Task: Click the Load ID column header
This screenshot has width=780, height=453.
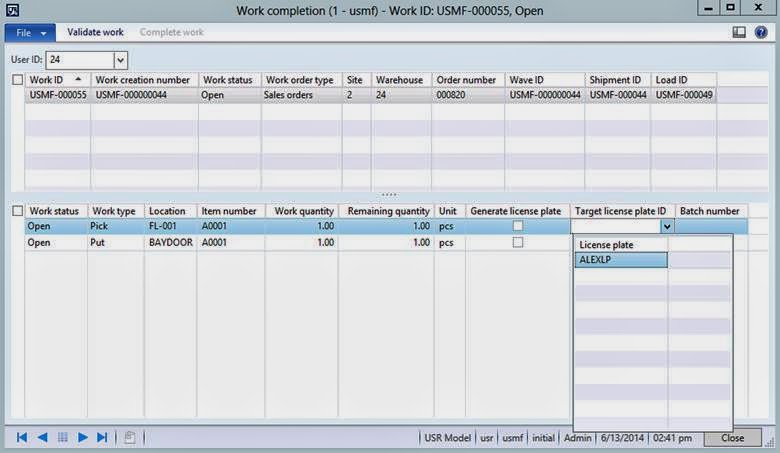Action: (x=684, y=80)
